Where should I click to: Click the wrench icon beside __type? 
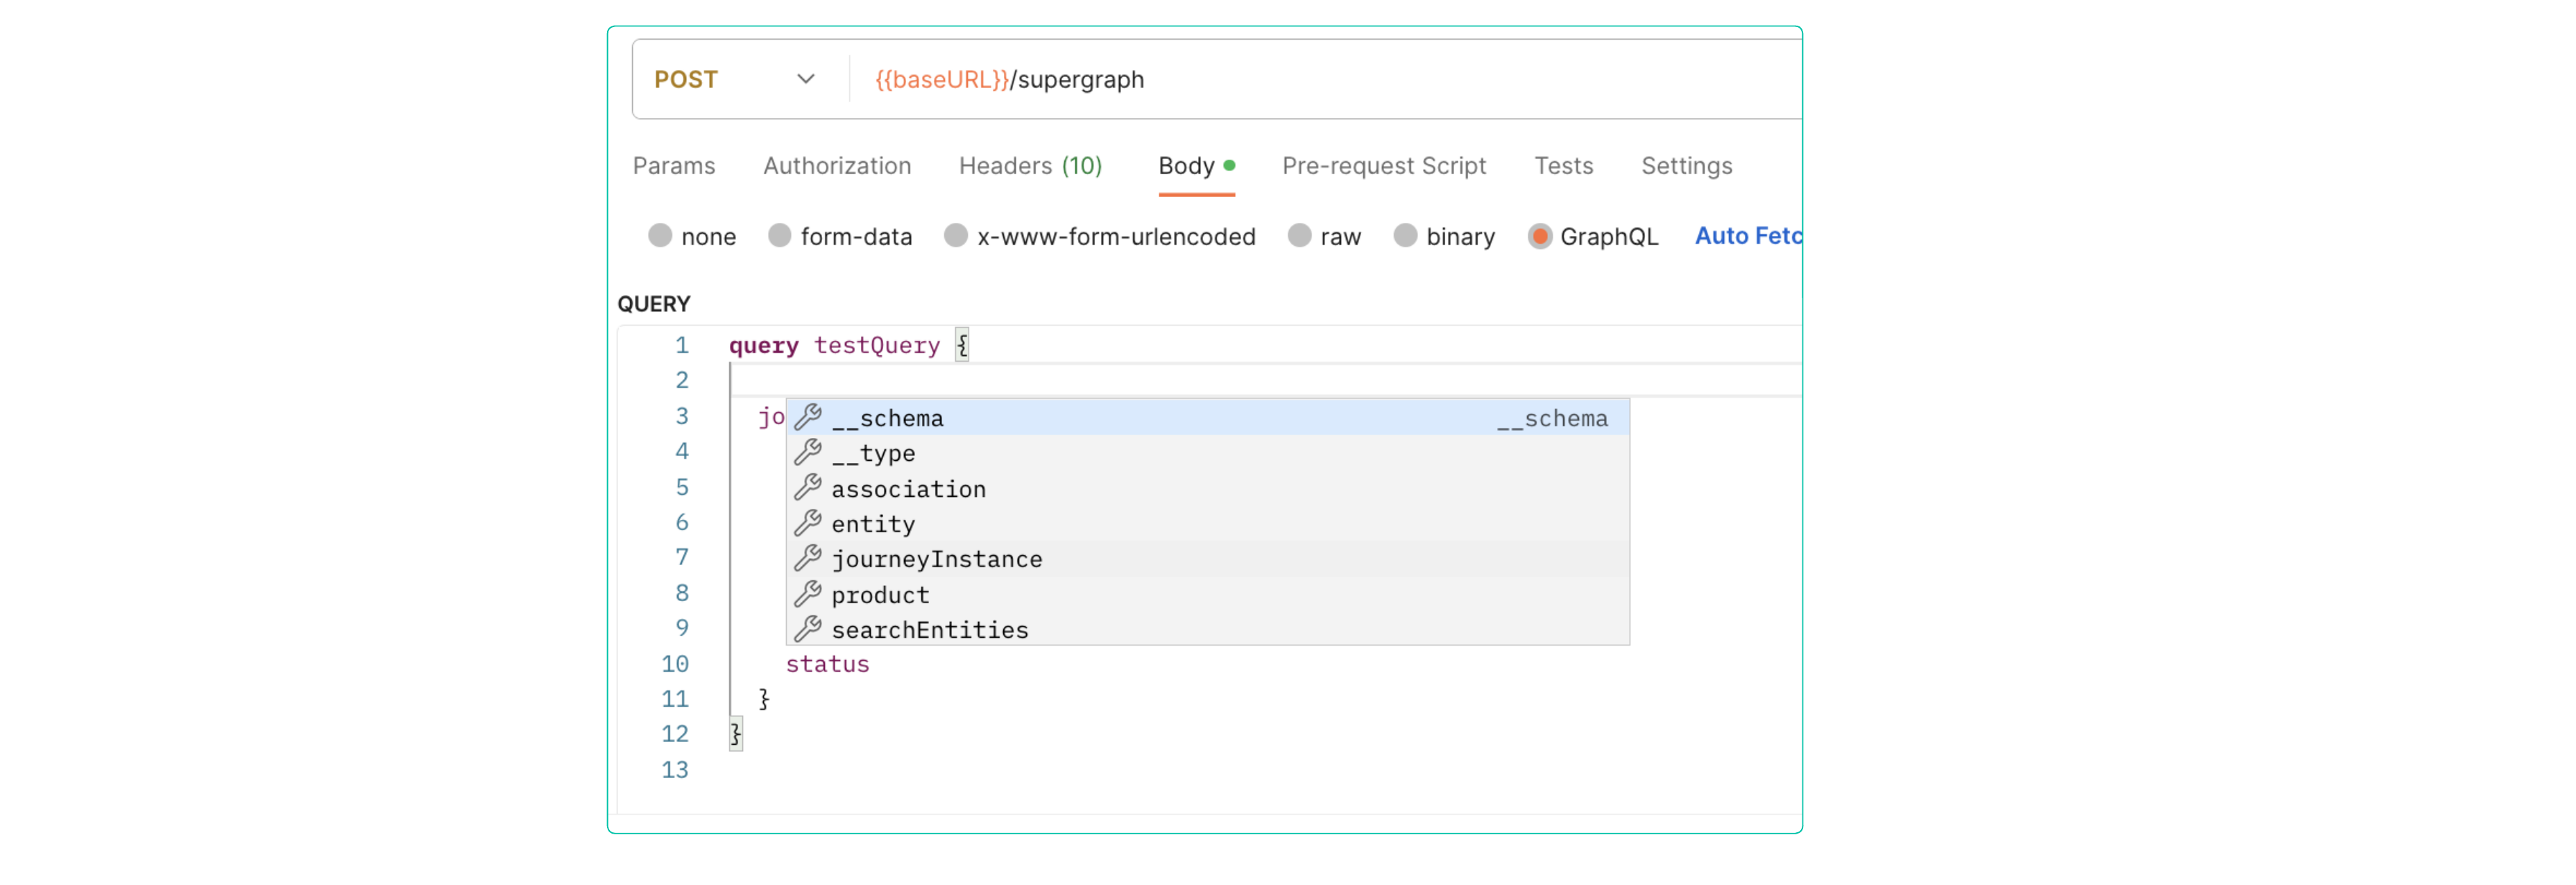(x=808, y=452)
